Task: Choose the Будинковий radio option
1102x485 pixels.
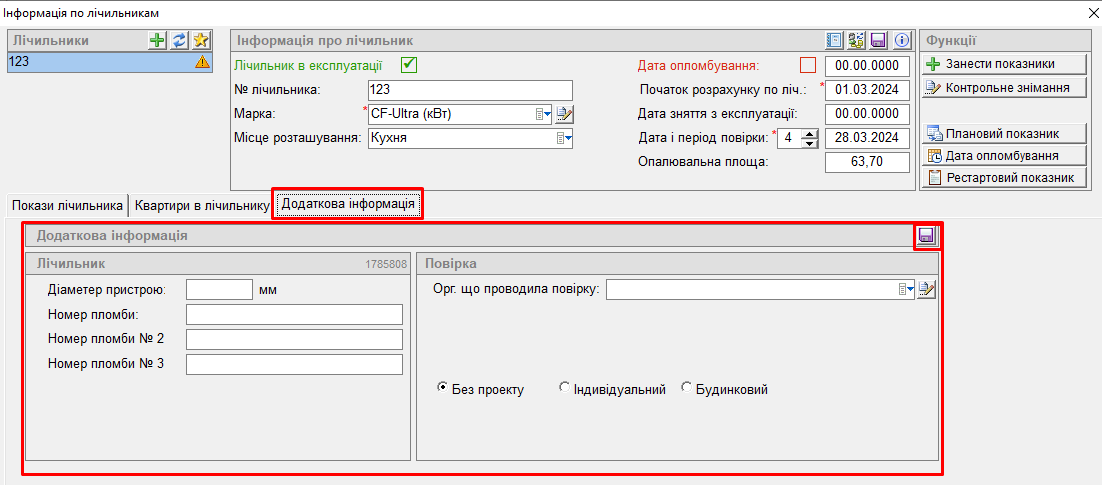Action: (687, 389)
